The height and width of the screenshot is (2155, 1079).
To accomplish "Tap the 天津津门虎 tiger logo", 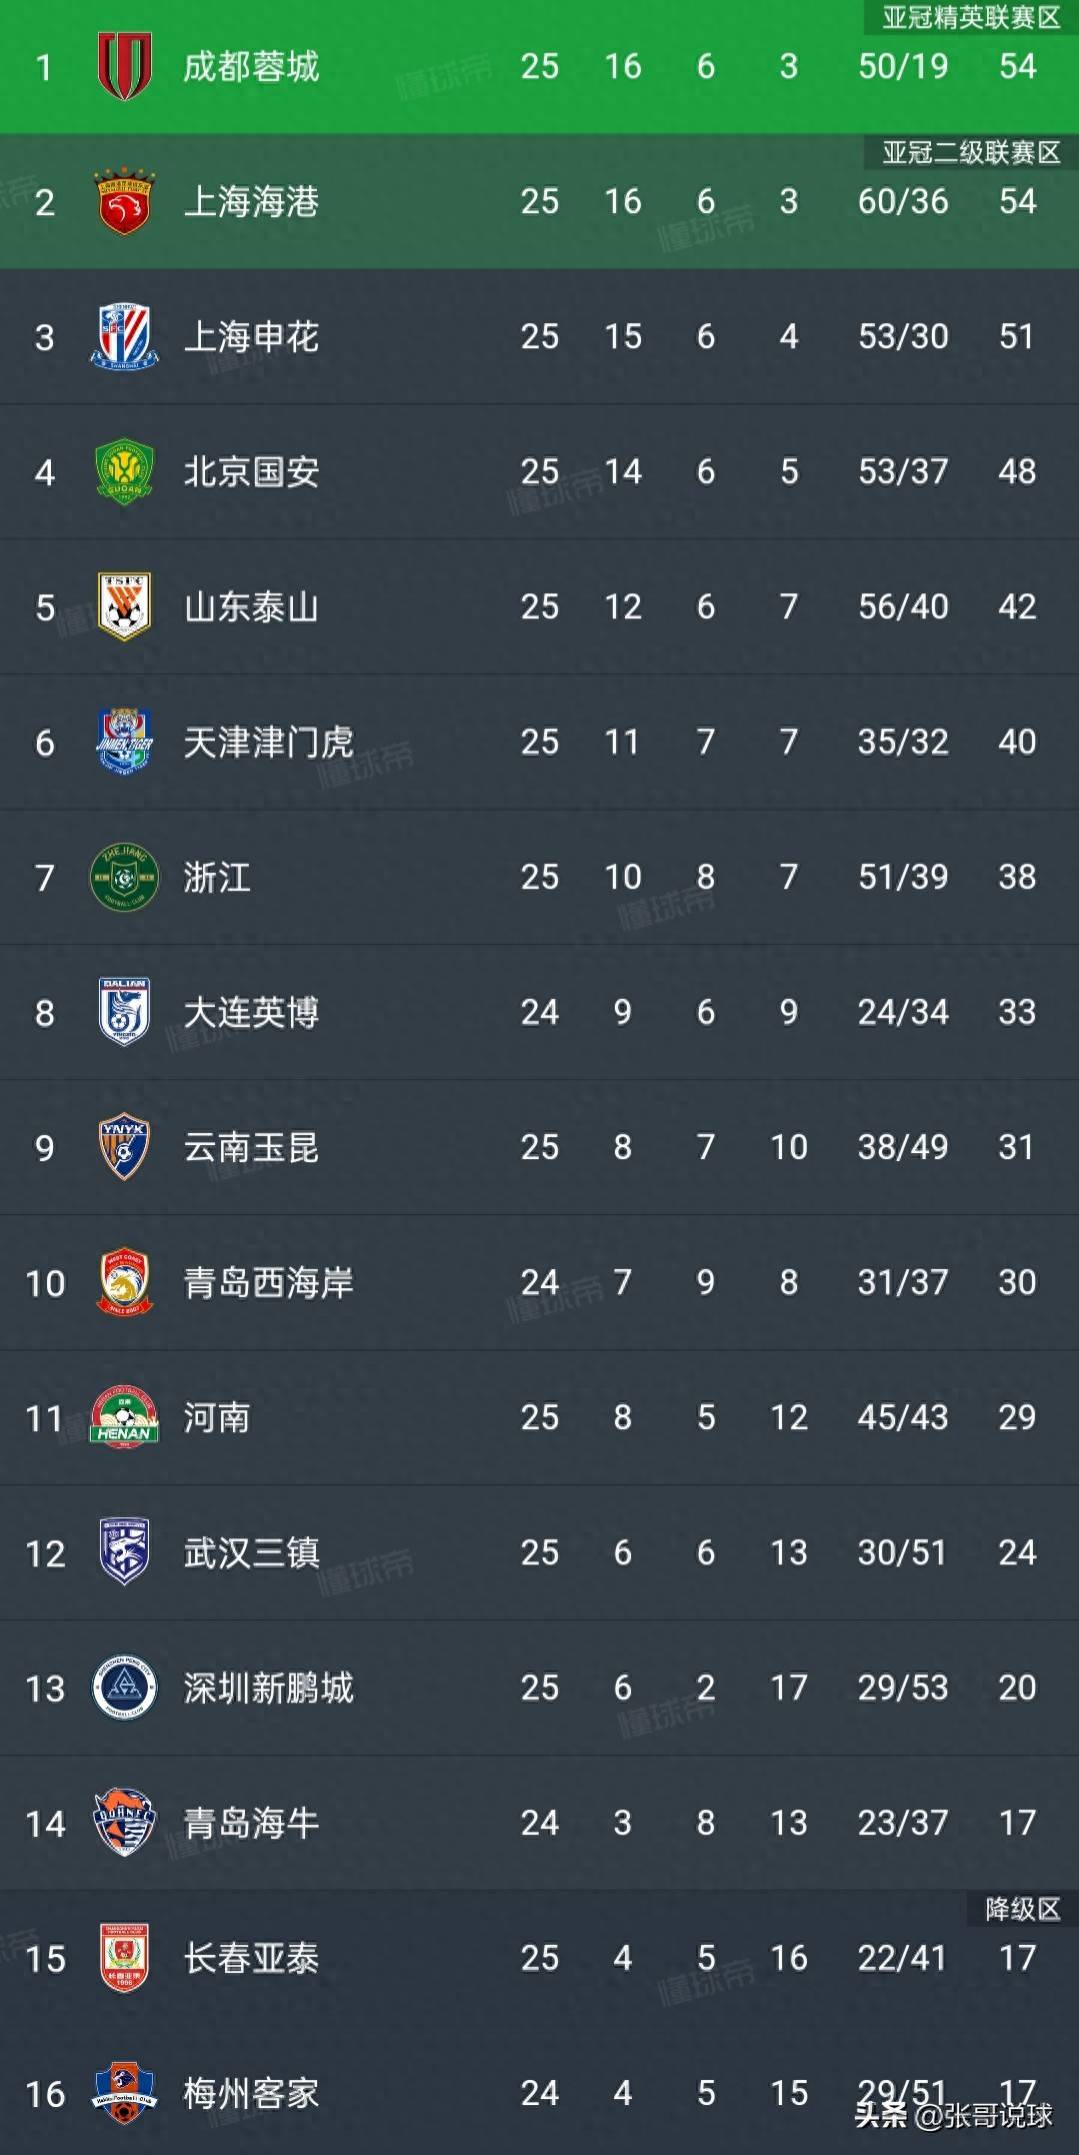I will pos(124,742).
